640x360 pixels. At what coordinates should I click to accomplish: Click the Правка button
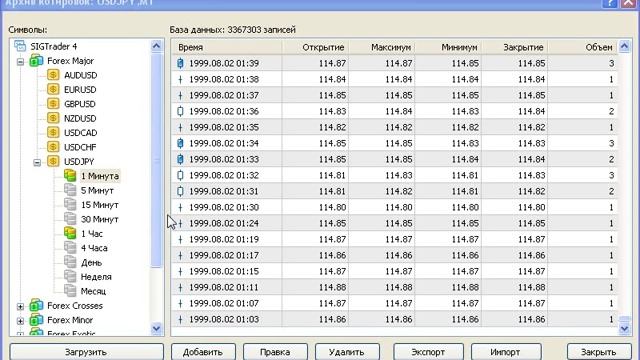coord(275,352)
